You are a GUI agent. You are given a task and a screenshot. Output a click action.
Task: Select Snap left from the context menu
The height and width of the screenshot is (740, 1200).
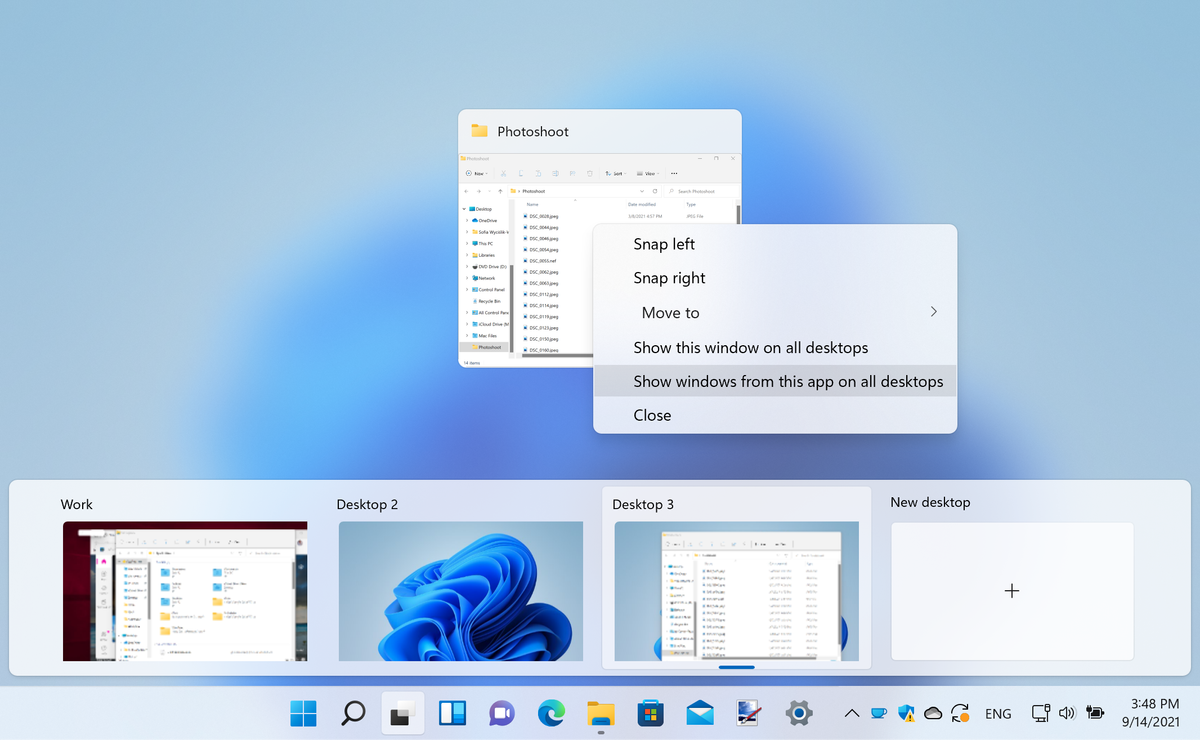pyautogui.click(x=665, y=243)
